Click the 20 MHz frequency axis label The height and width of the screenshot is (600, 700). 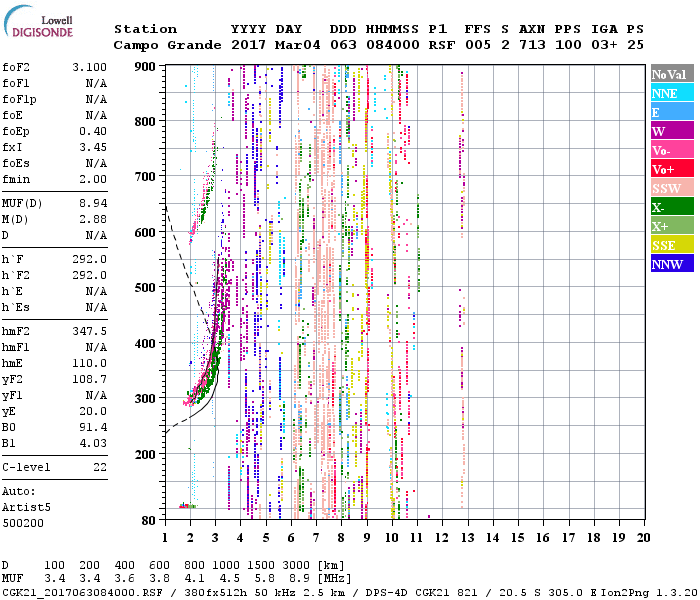644,538
